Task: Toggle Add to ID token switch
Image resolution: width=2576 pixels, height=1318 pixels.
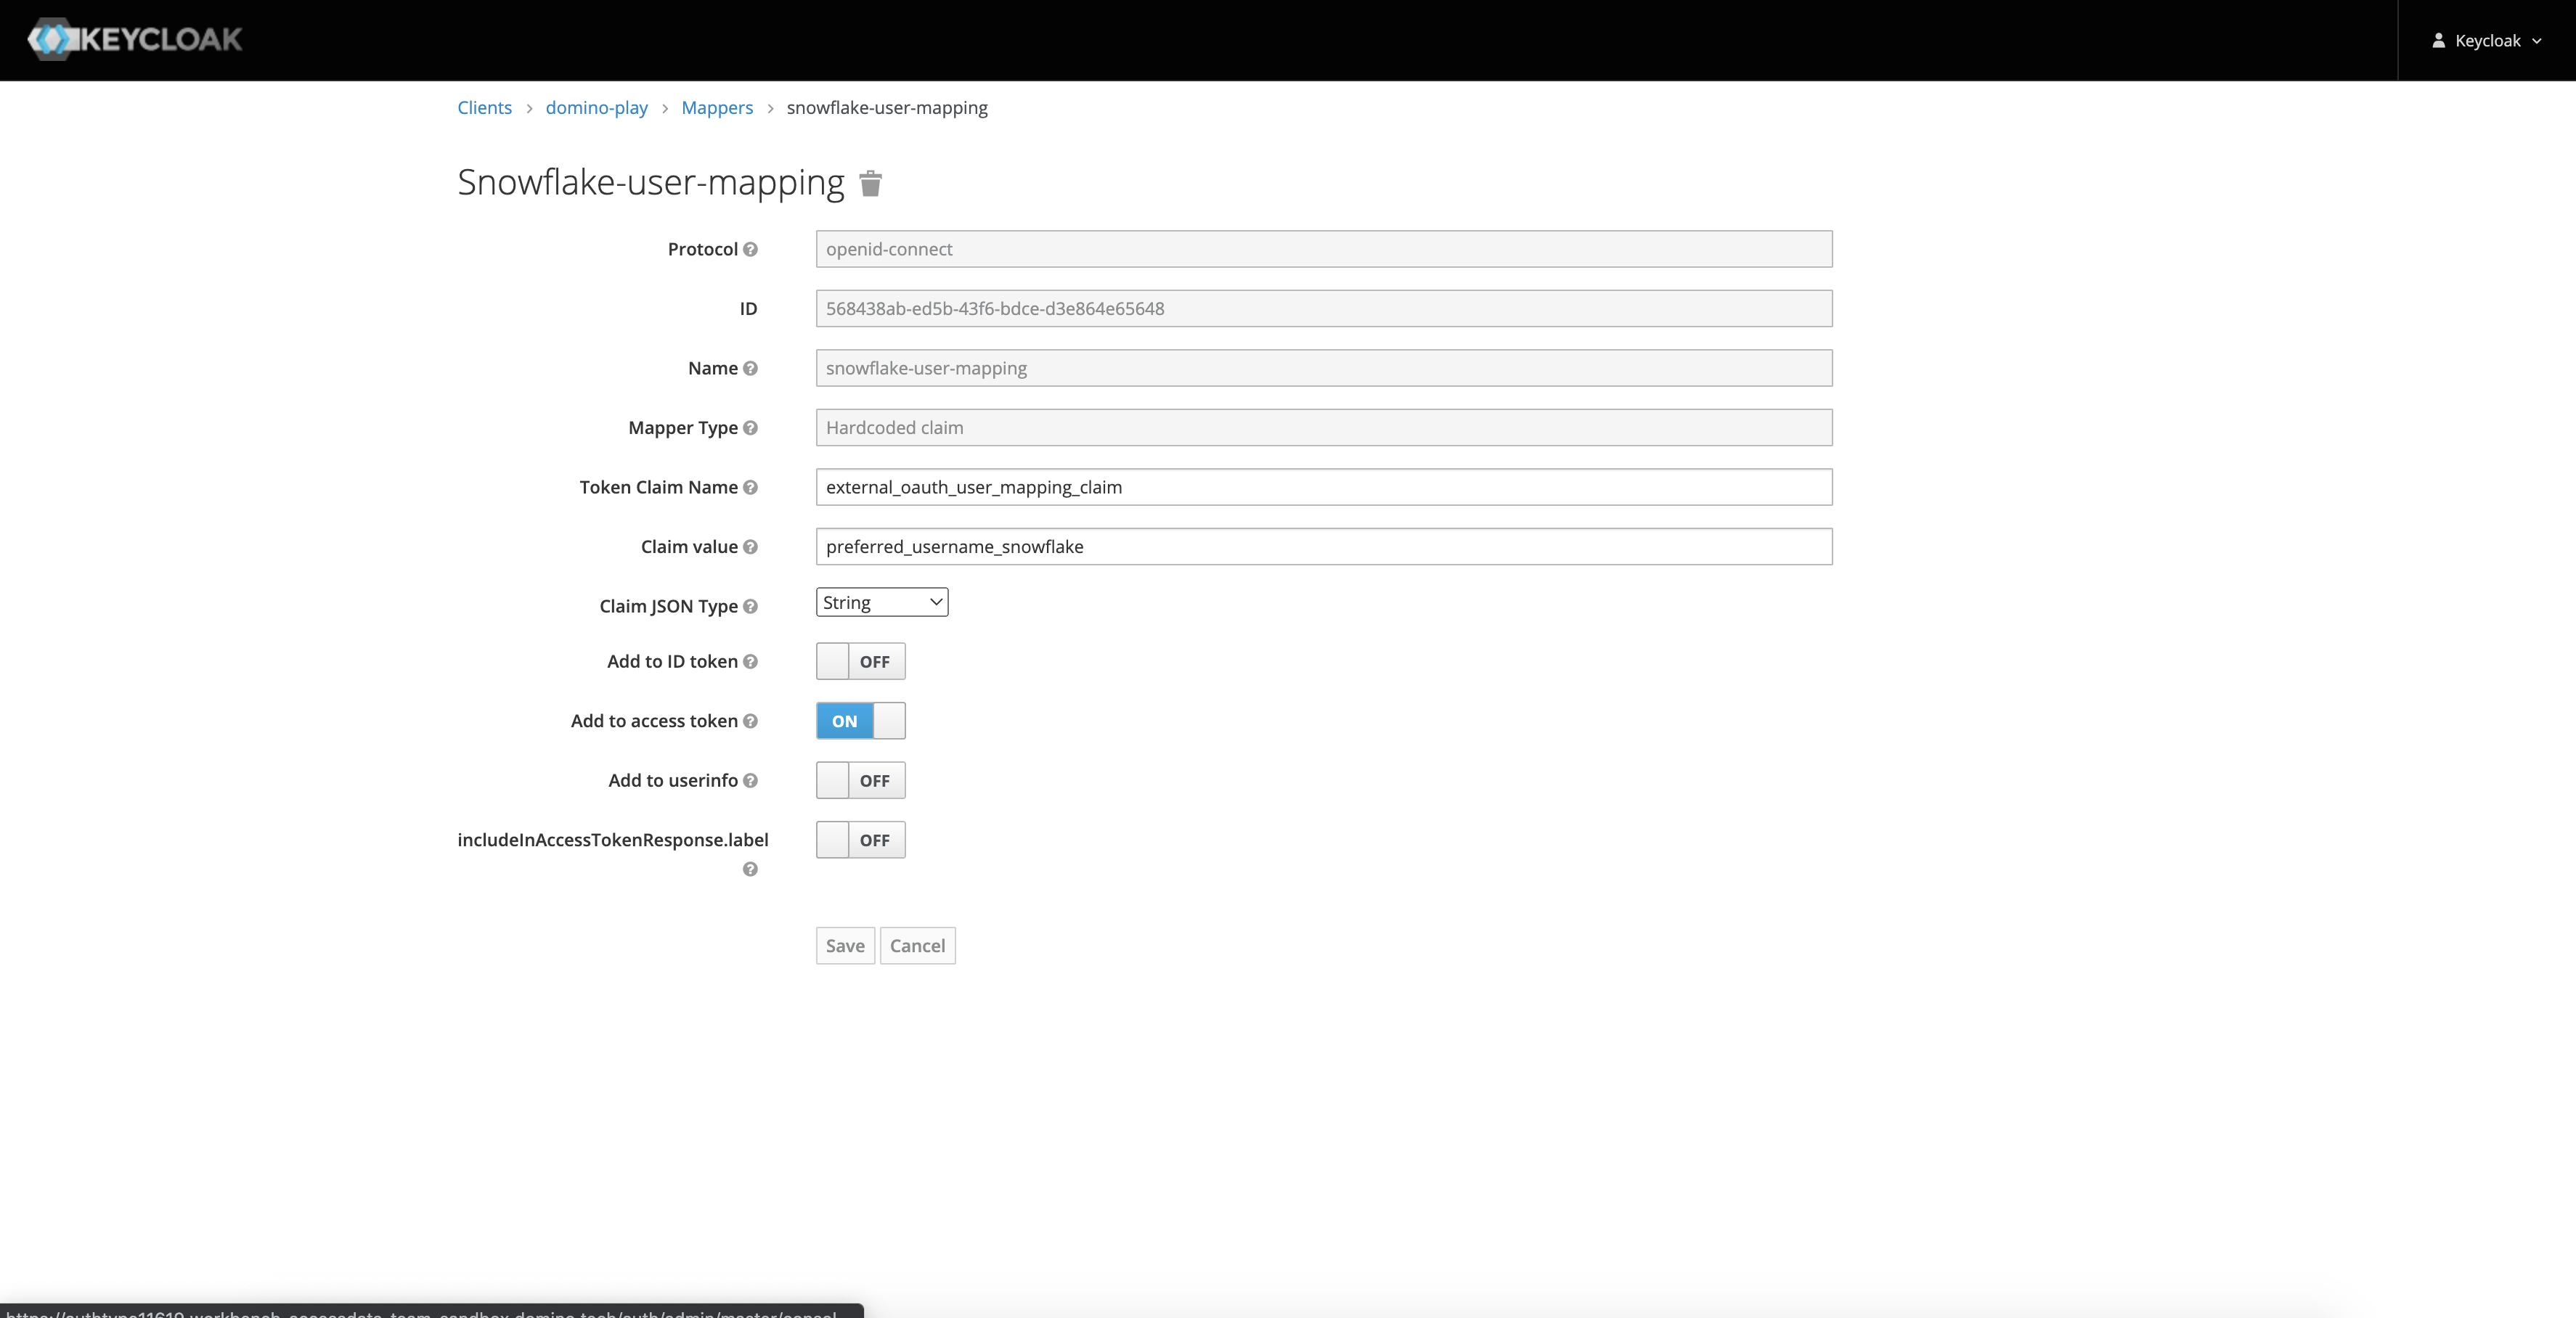Action: click(x=861, y=661)
